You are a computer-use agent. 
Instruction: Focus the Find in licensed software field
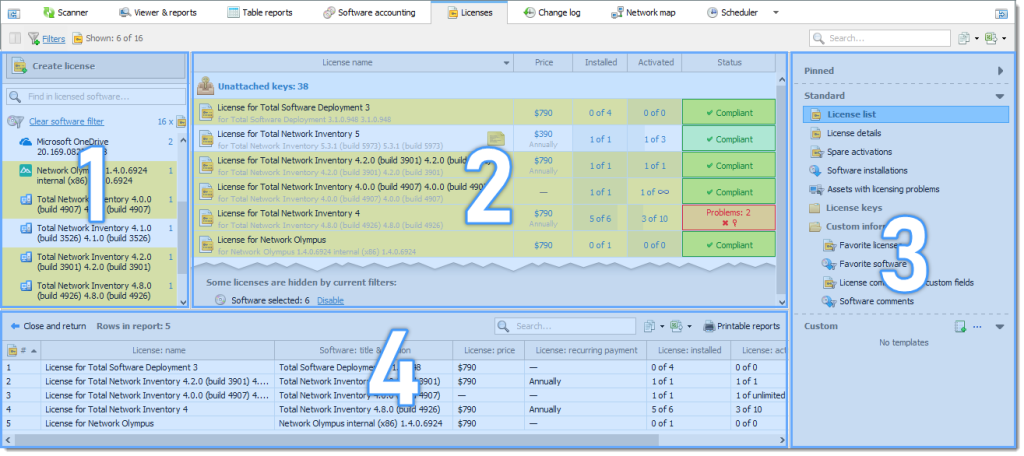96,97
